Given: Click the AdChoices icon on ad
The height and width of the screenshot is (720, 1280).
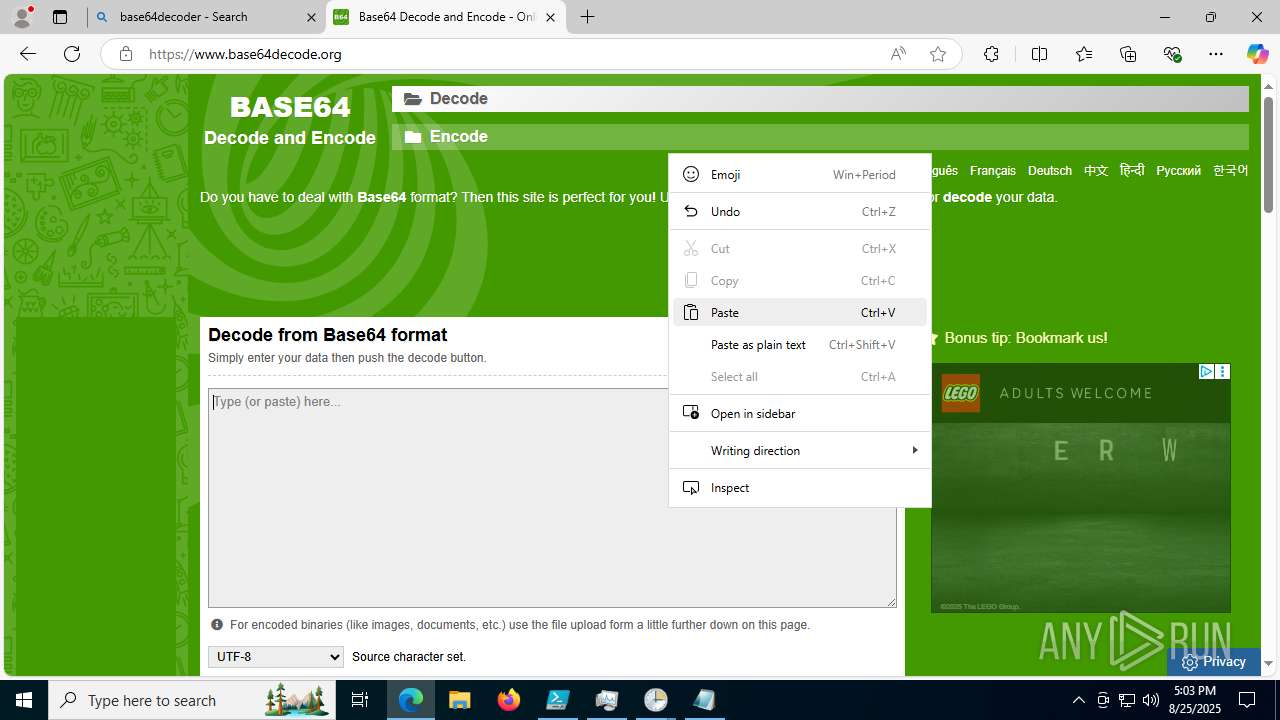Looking at the screenshot, I should point(1206,371).
